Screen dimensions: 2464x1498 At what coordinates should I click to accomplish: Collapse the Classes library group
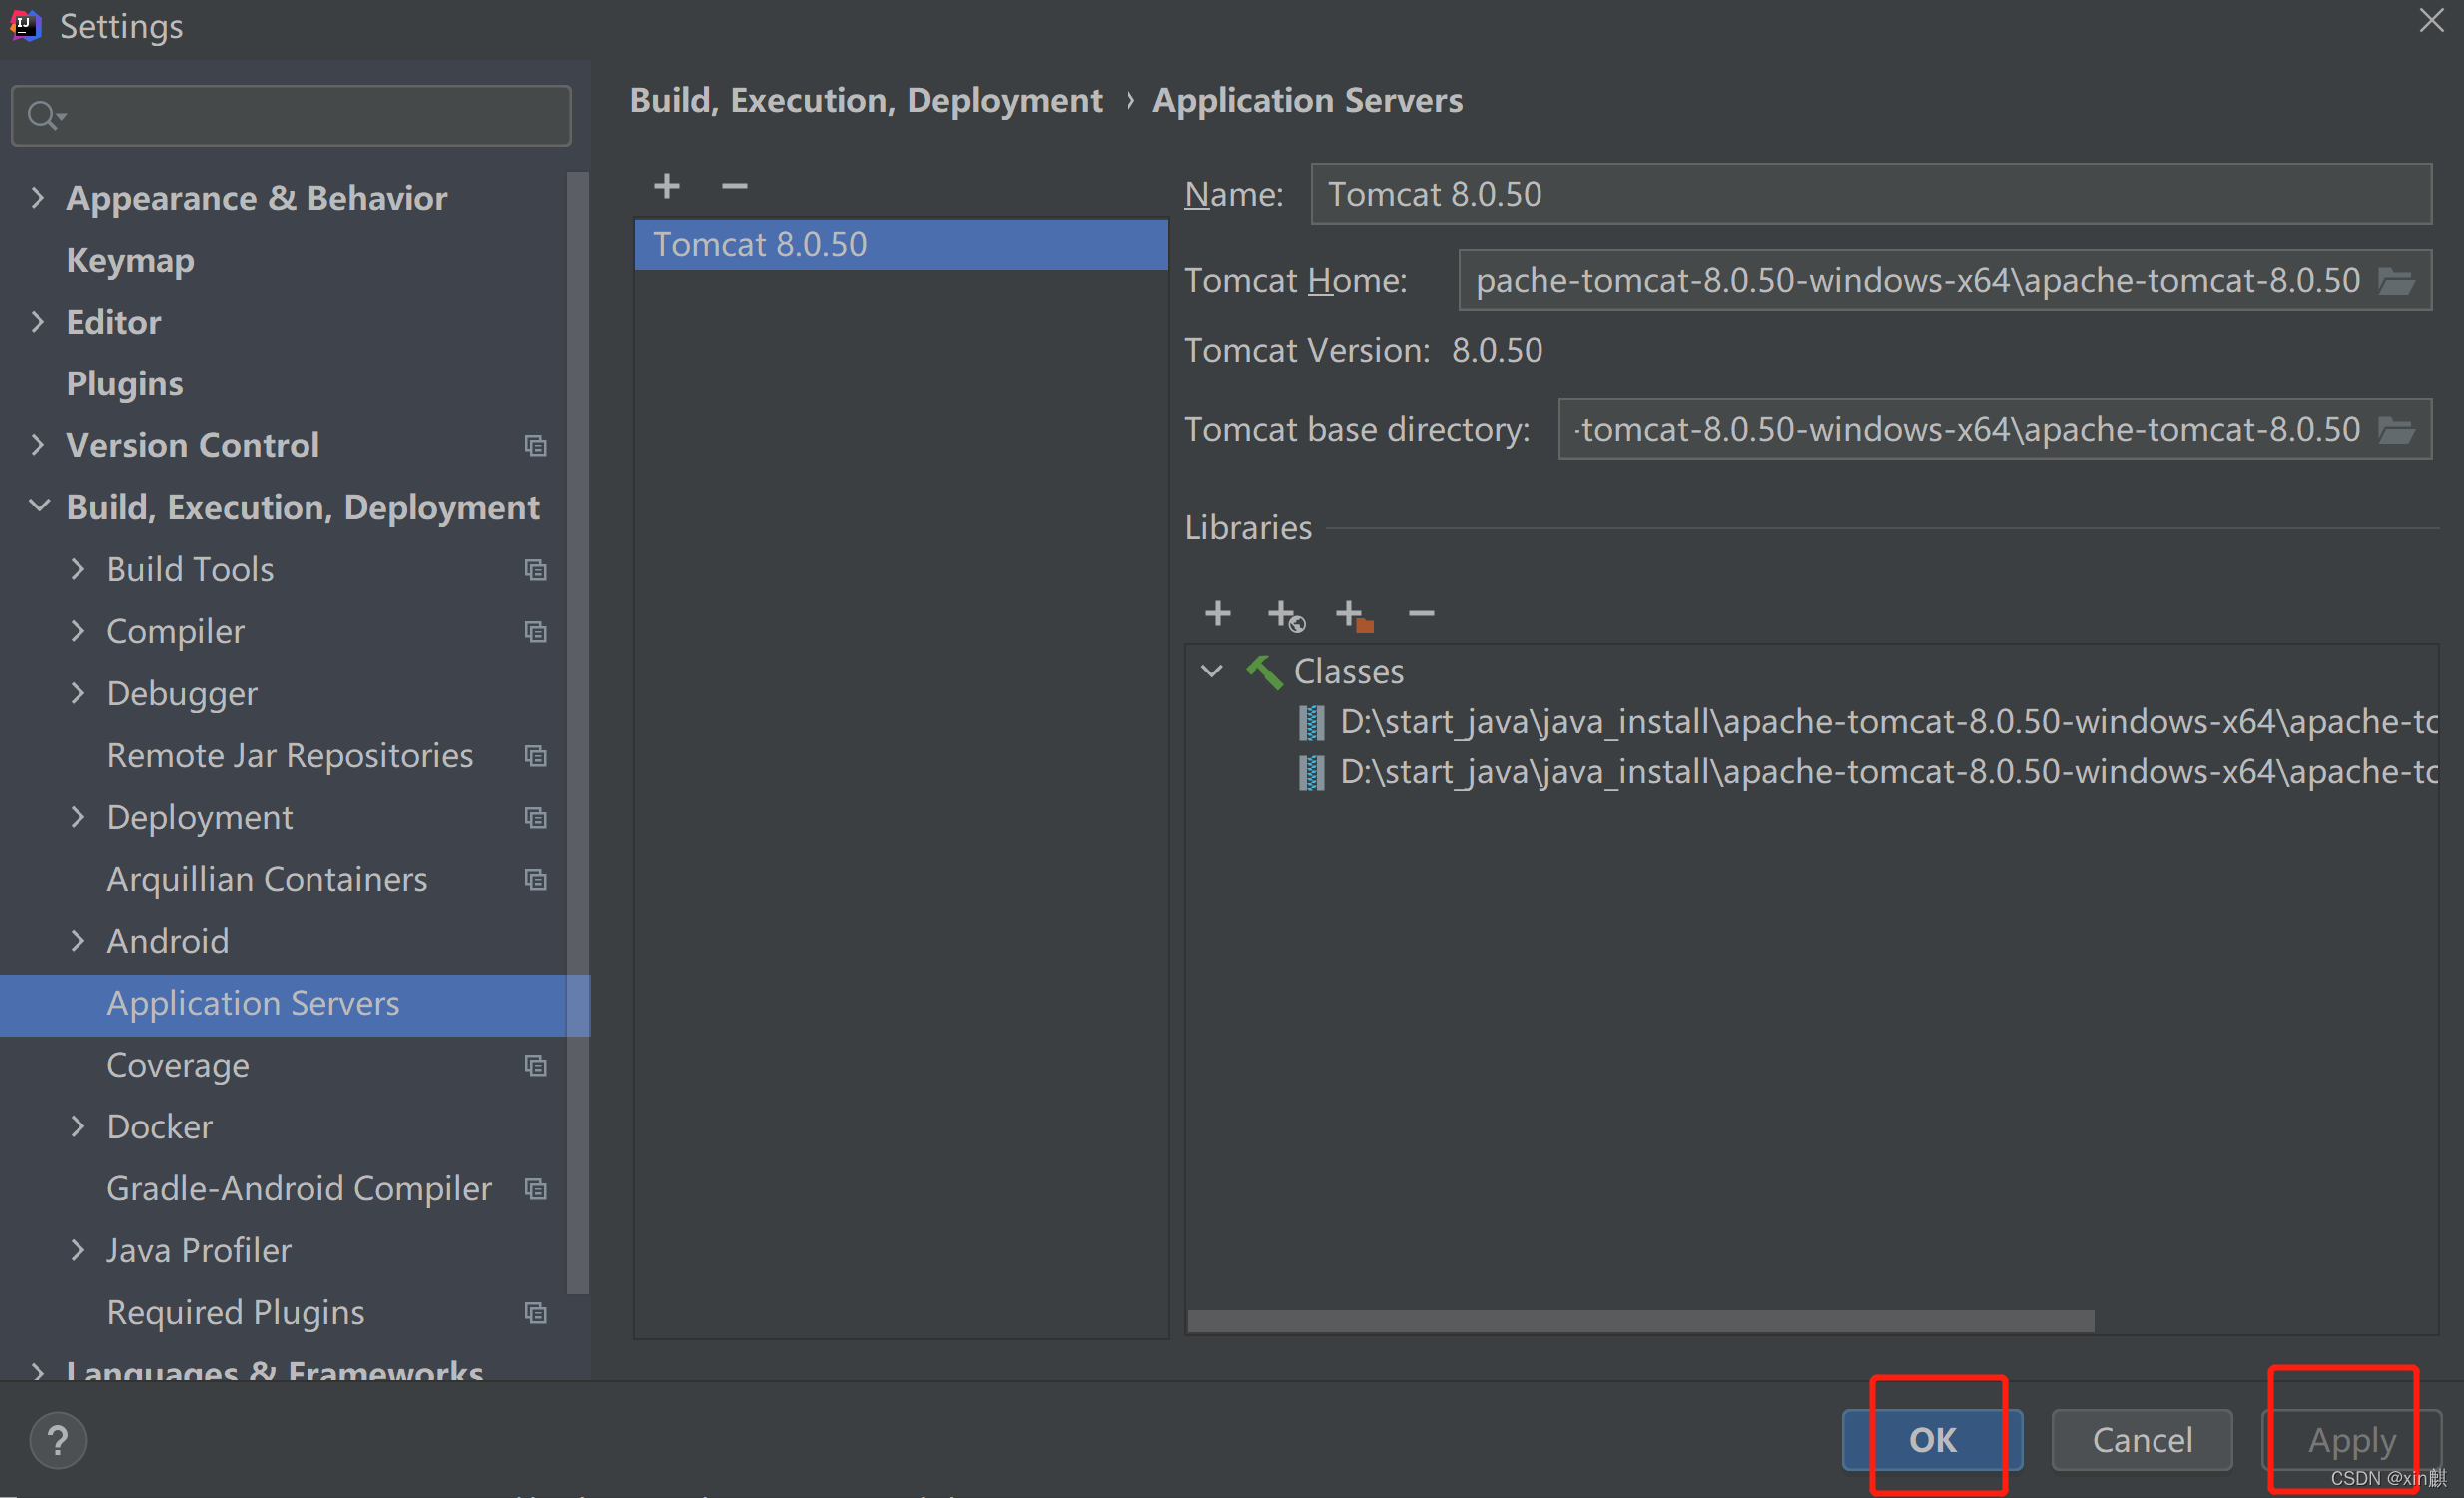1211,672
